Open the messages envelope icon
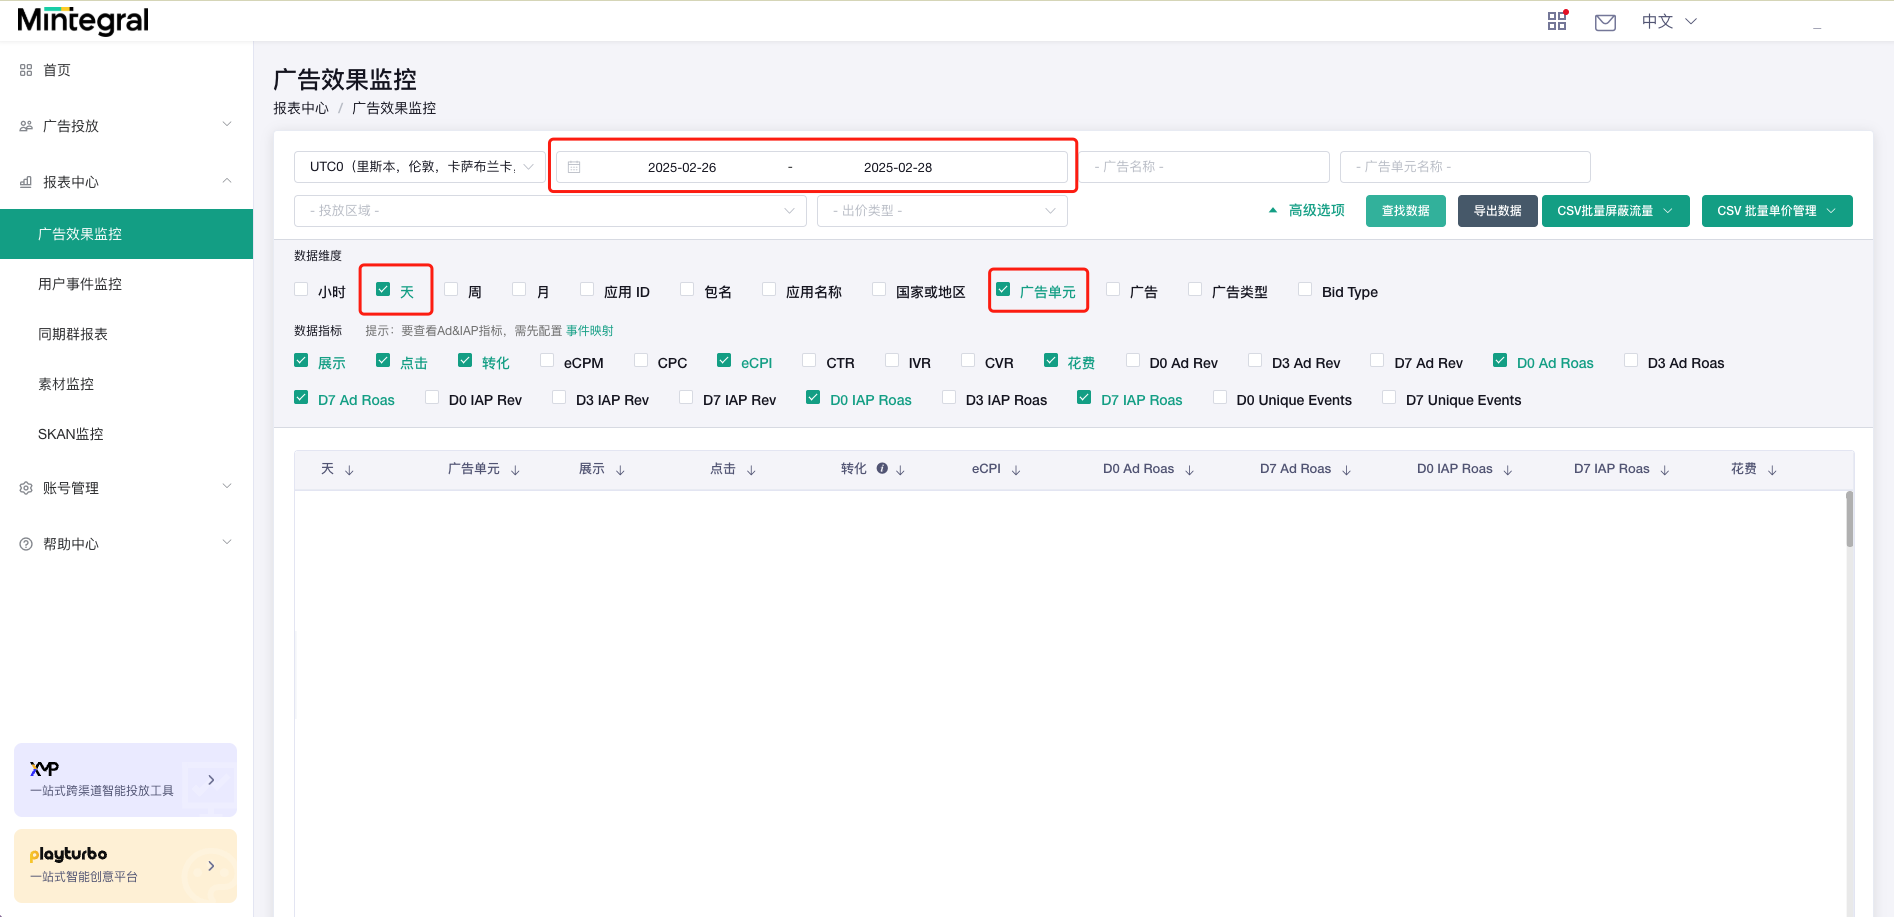 click(x=1605, y=21)
